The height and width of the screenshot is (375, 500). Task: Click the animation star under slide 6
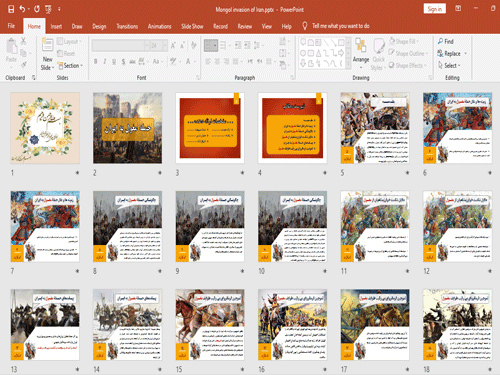pyautogui.click(x=490, y=173)
